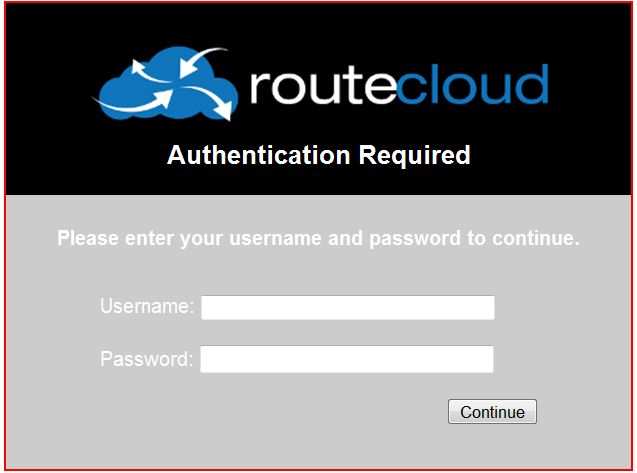Click the white "route" part of wordmark
The width and height of the screenshot is (637, 473).
point(323,86)
